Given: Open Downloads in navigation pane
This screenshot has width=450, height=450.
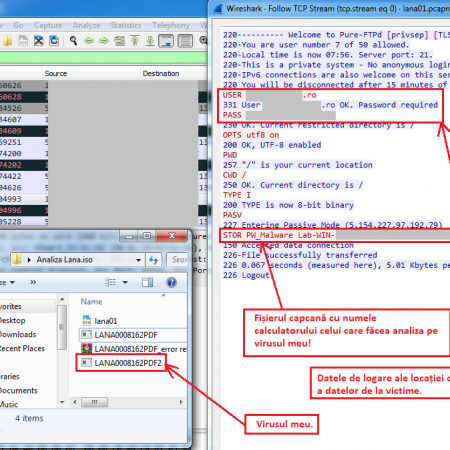Looking at the screenshot, I should [x=18, y=334].
